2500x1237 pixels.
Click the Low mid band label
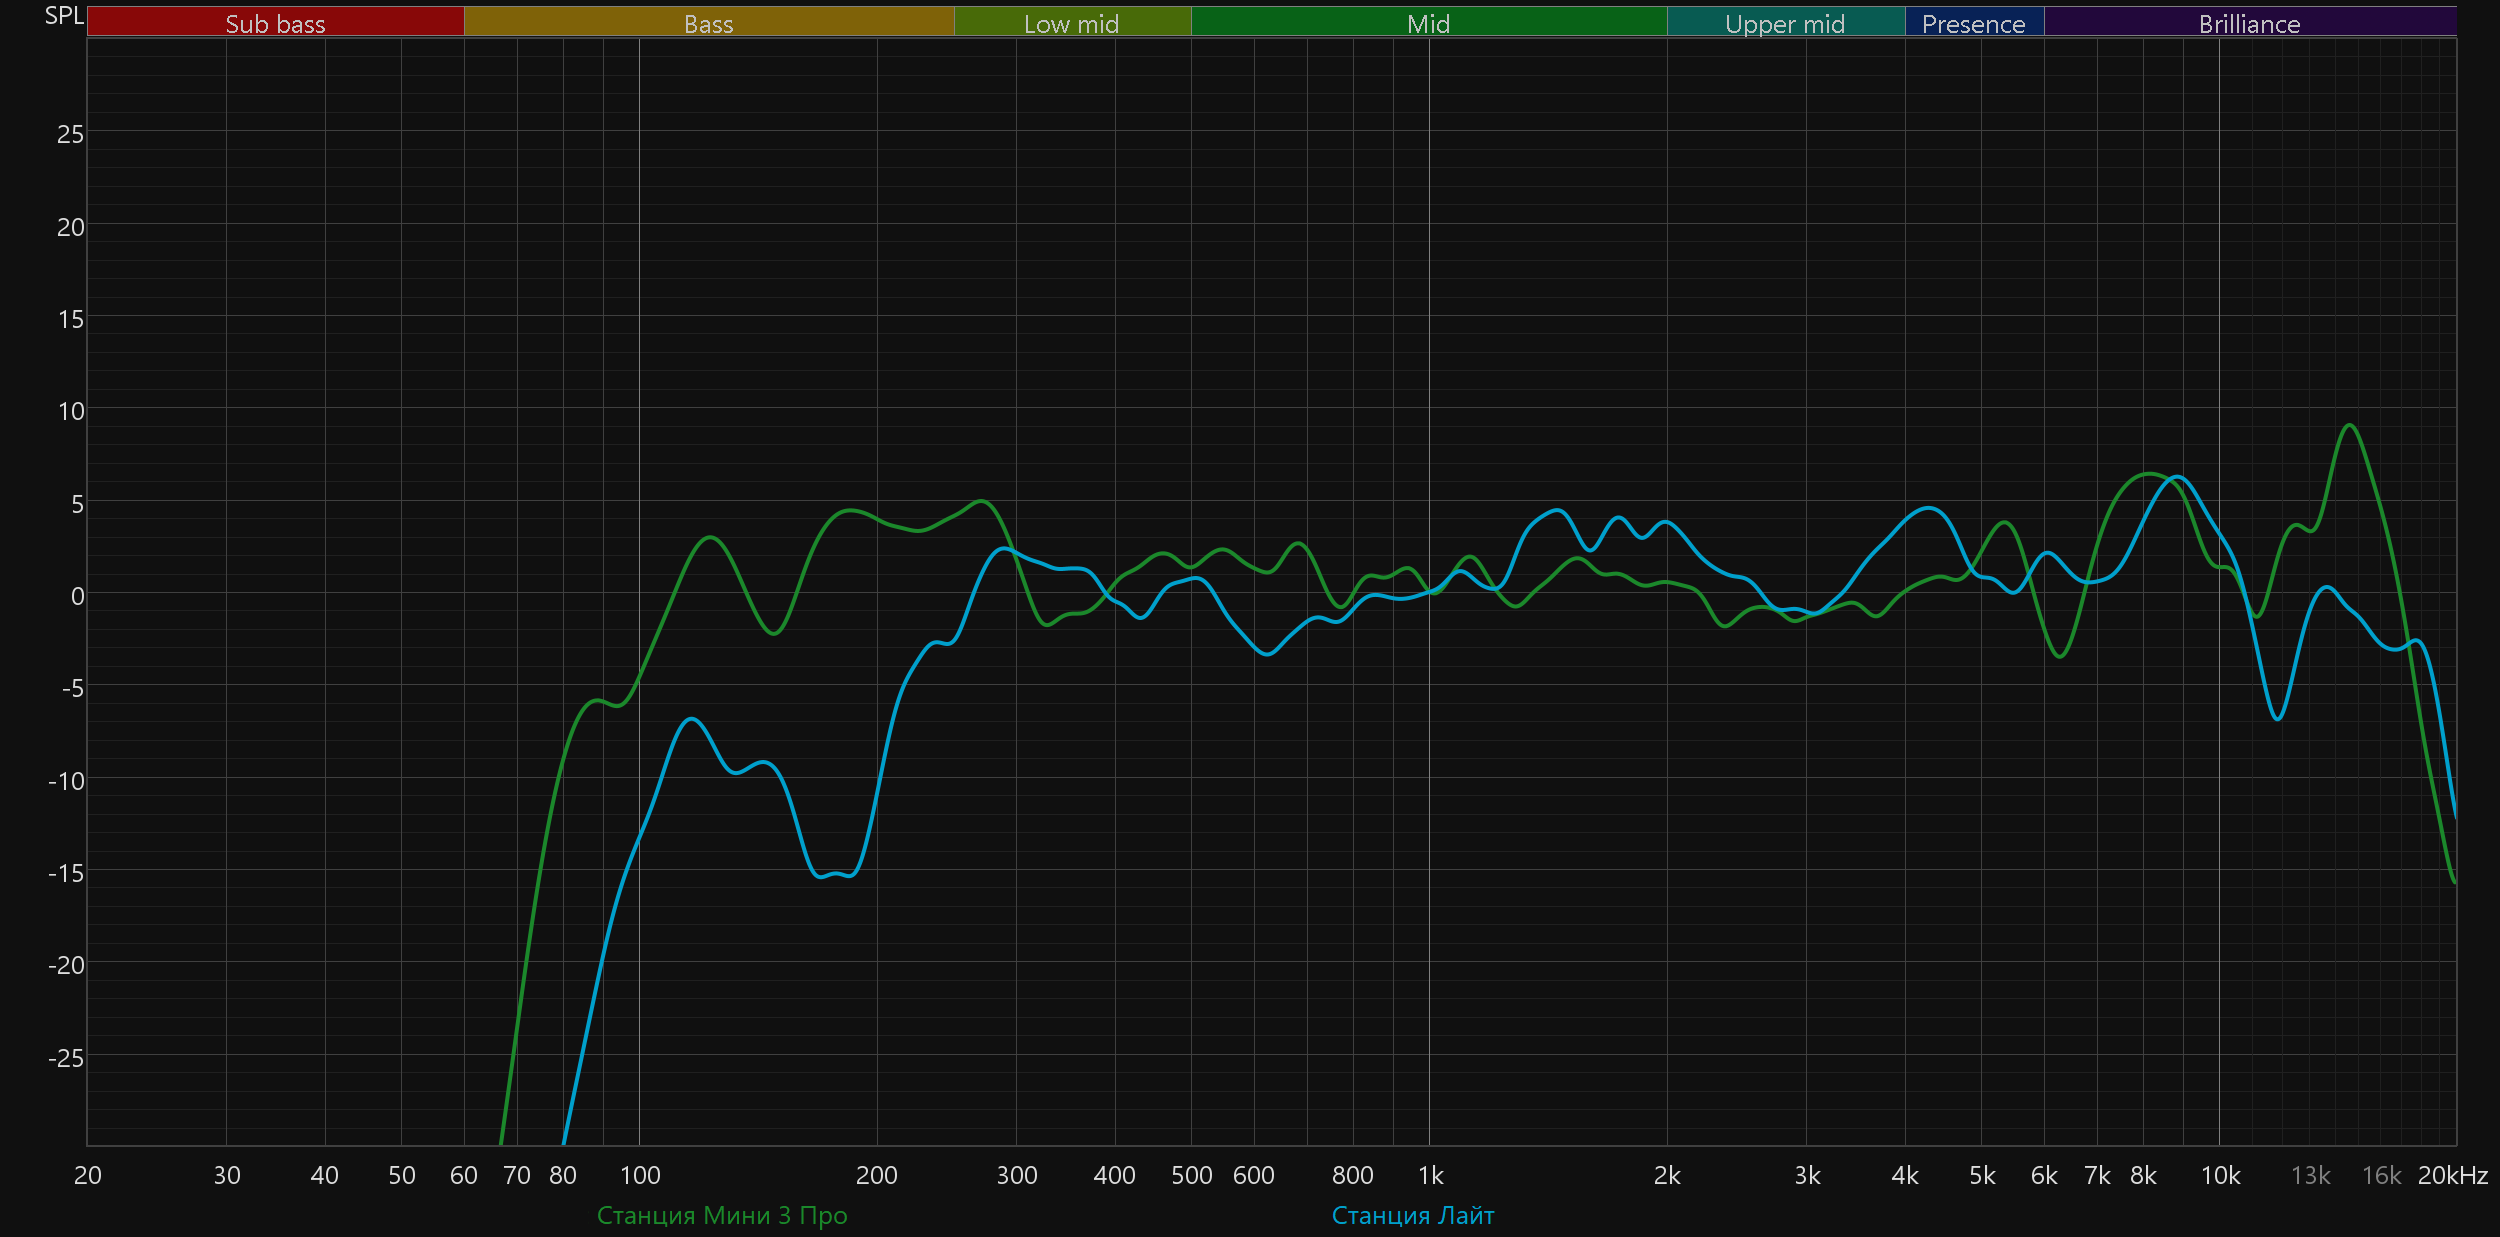pyautogui.click(x=1071, y=23)
